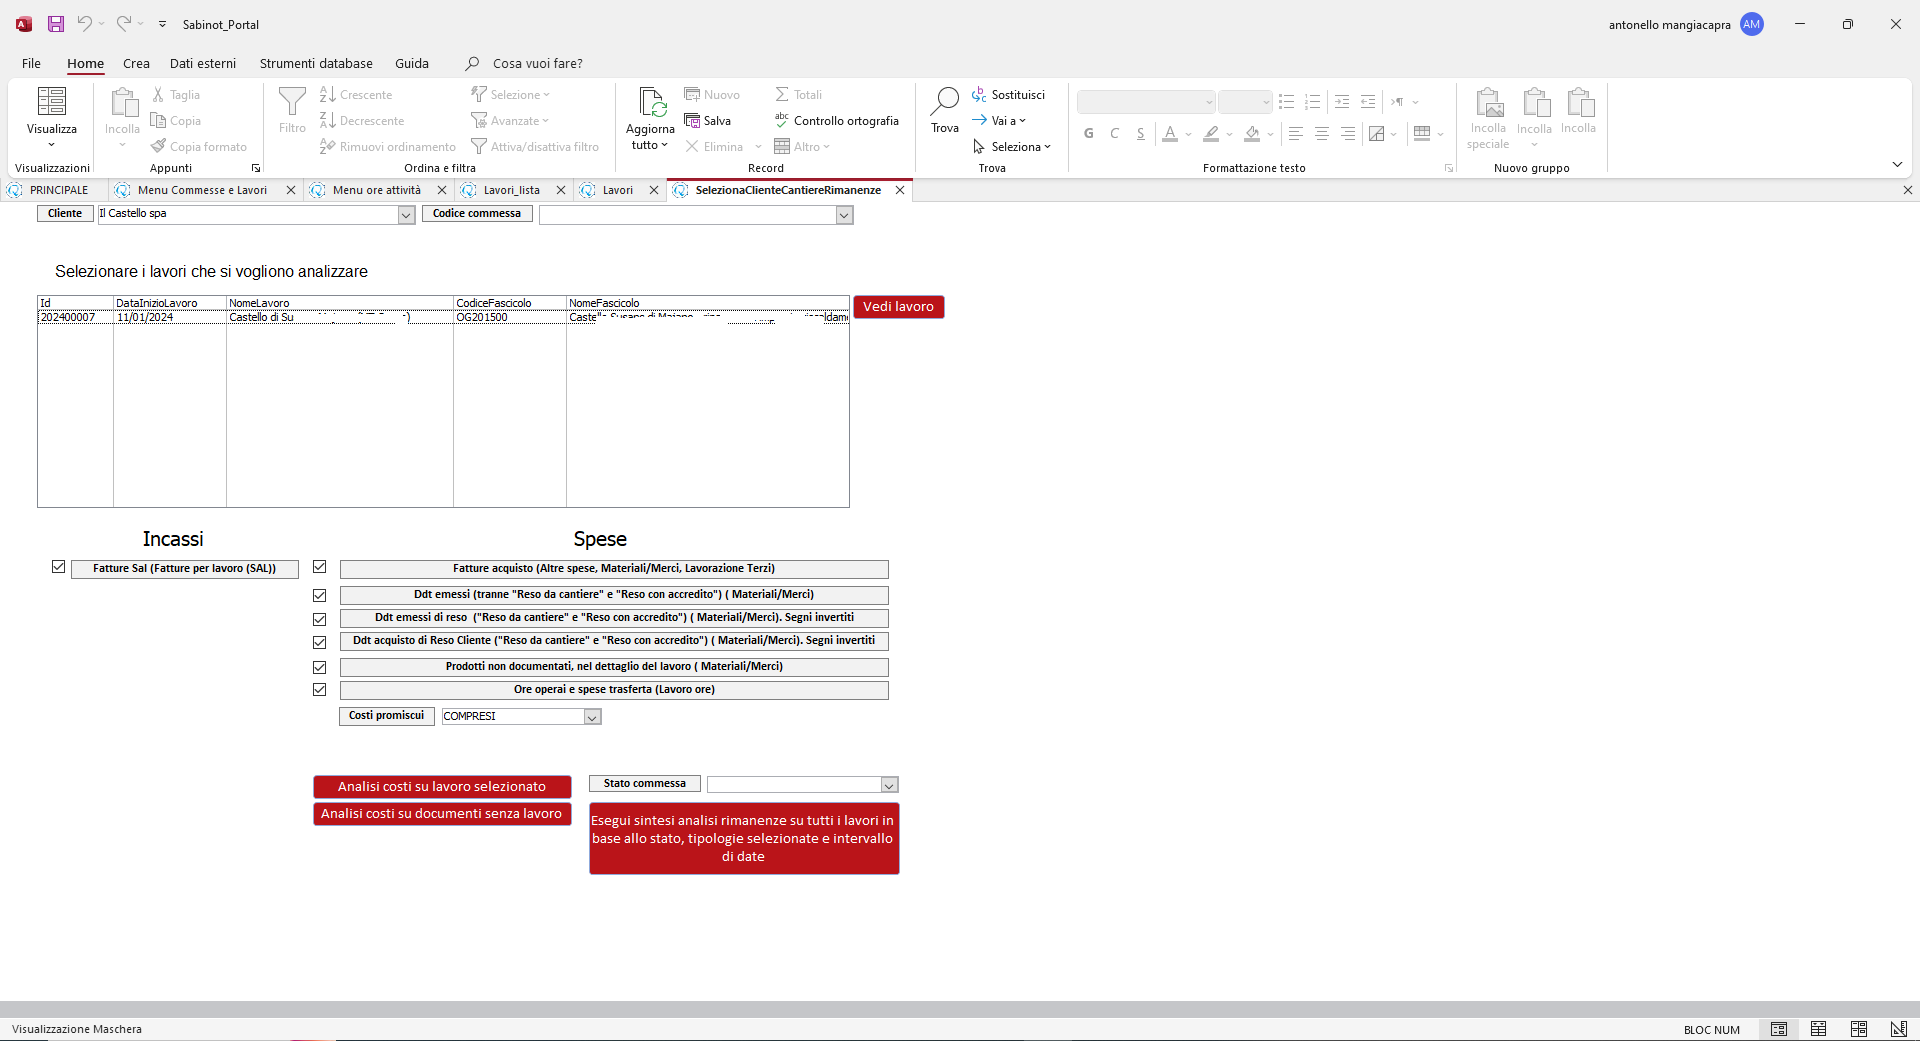This screenshot has height=1041, width=1920.
Task: Click Analisi costi su lavoro selezionato
Action: coord(442,787)
